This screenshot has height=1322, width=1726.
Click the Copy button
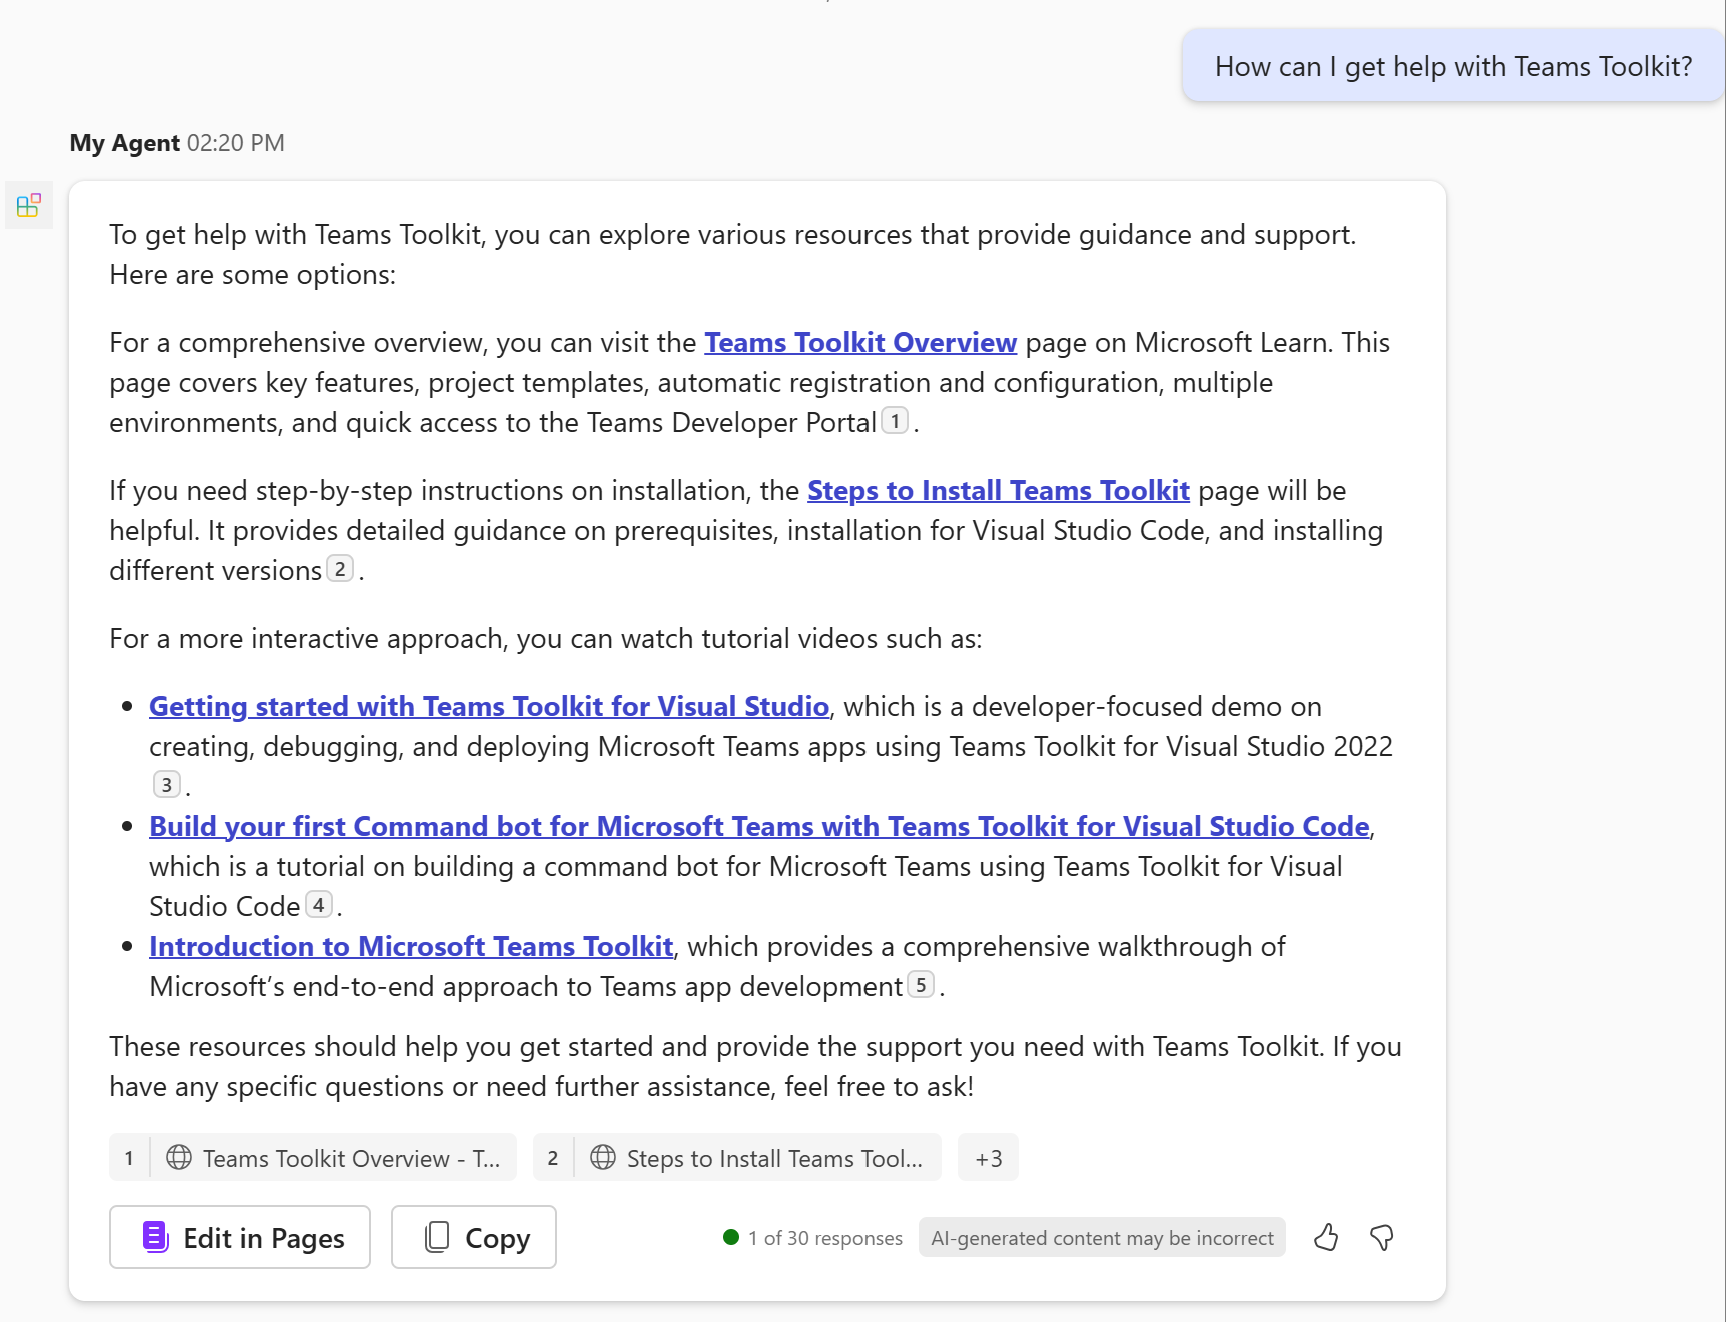(474, 1238)
